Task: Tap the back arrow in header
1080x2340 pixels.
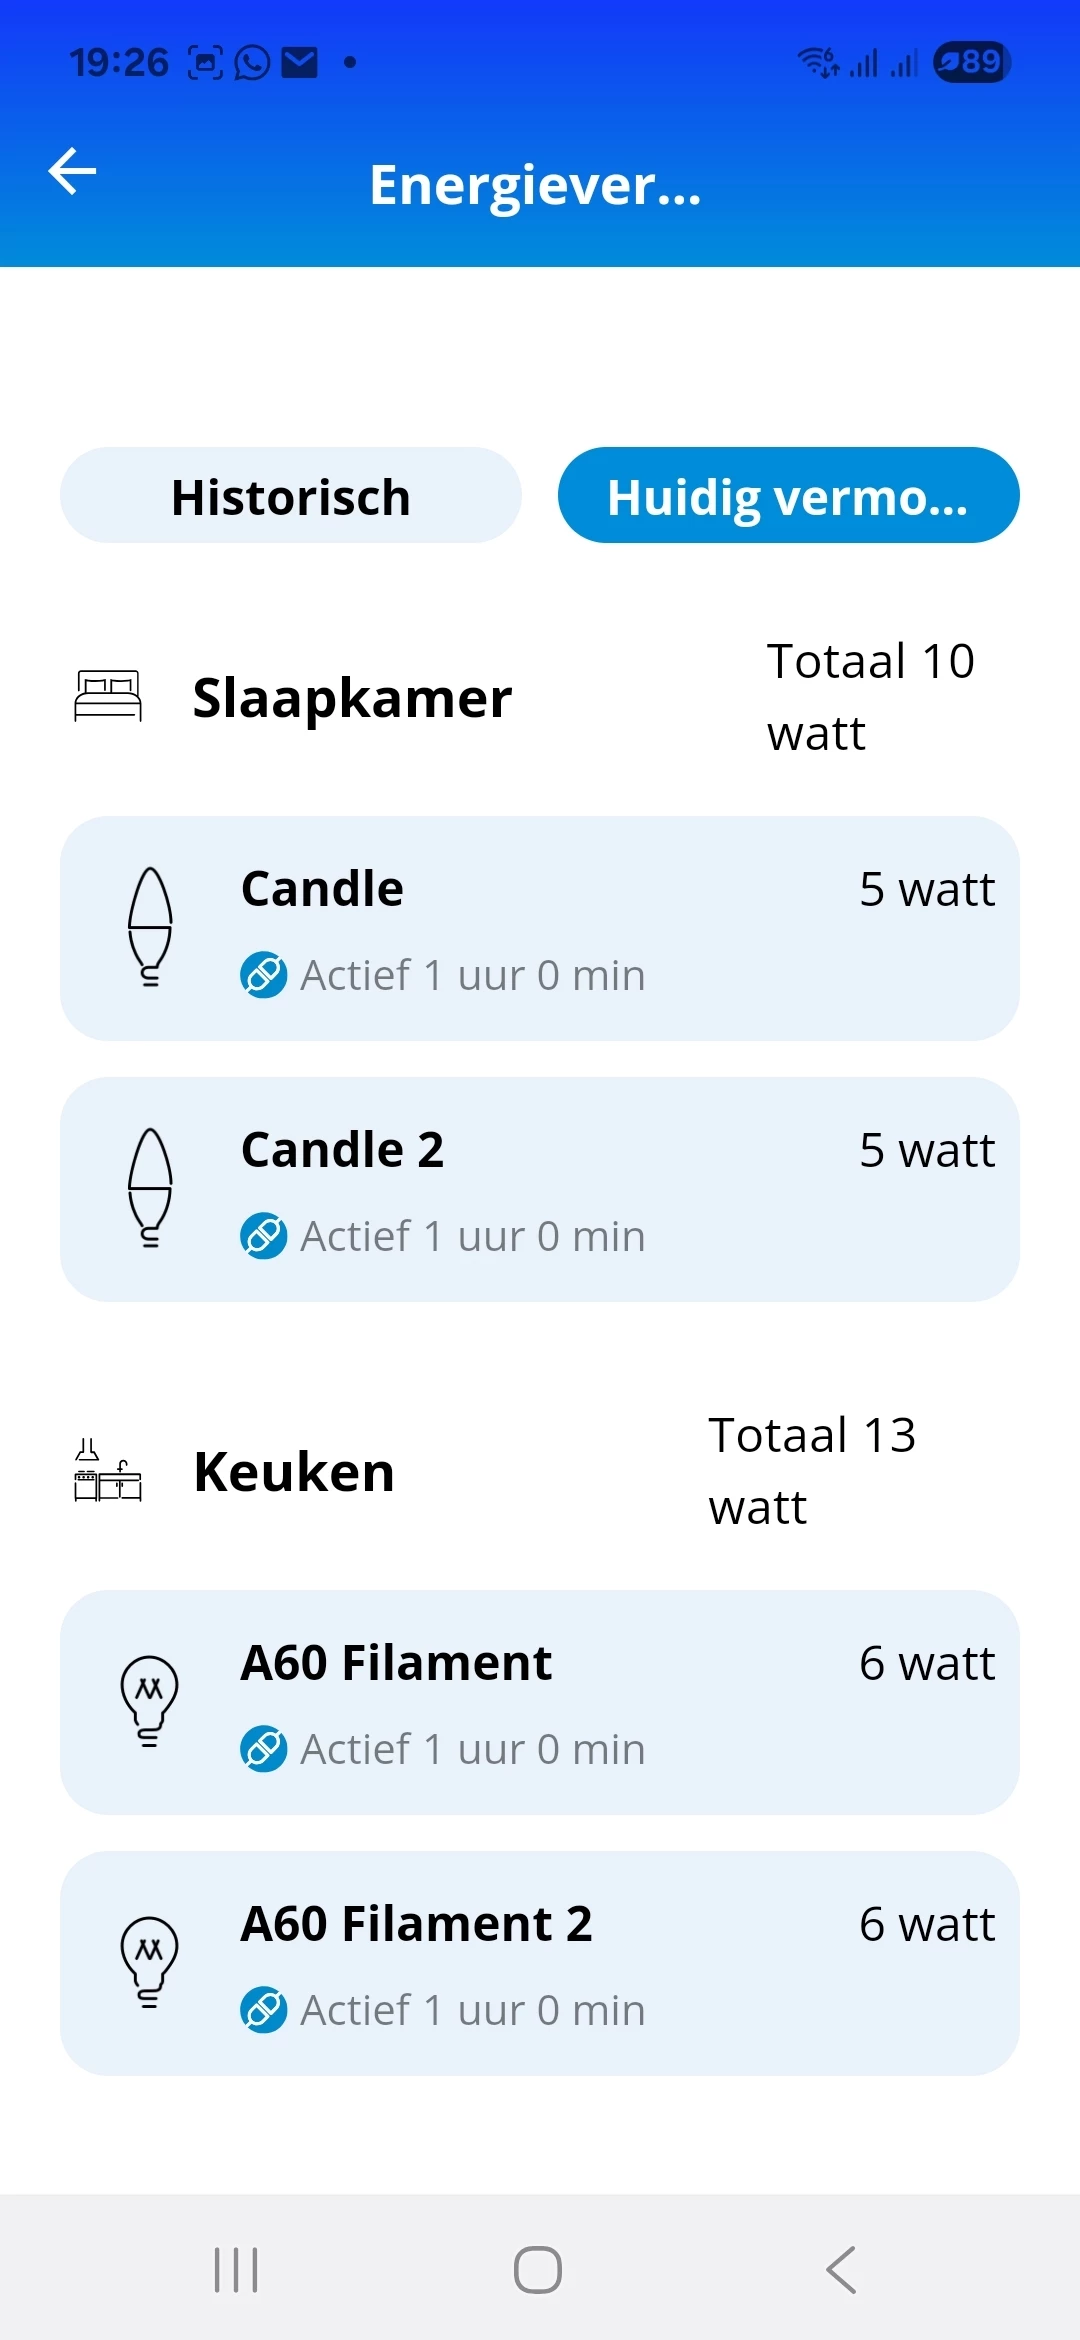Action: tap(73, 171)
